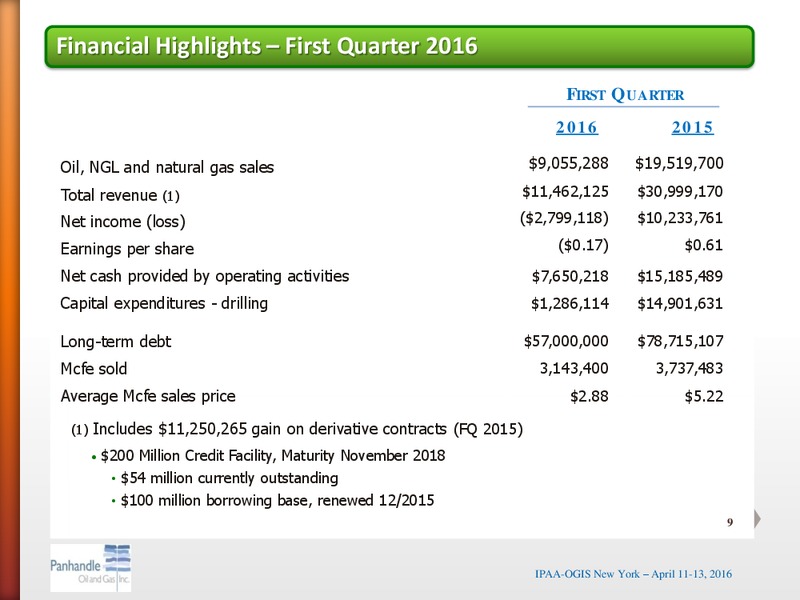Click the value $14,901,631
This screenshot has width=800, height=600.
(680, 304)
